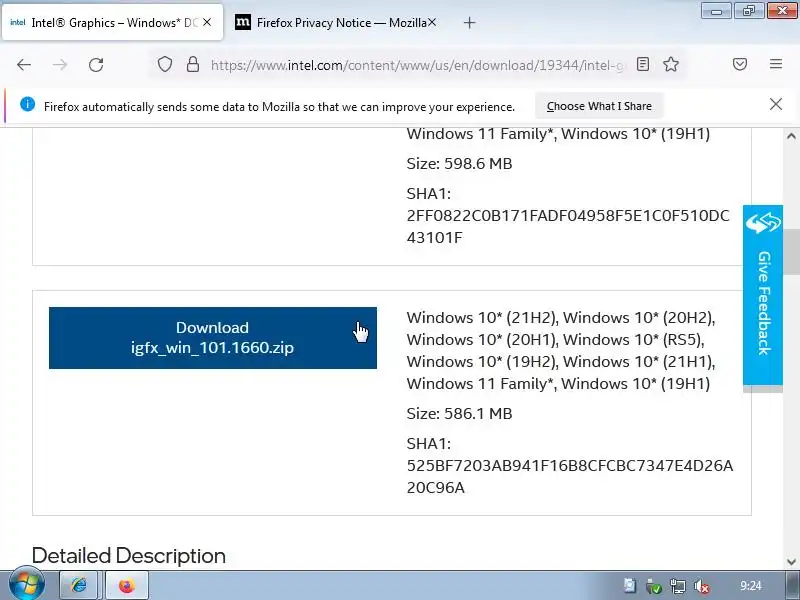The height and width of the screenshot is (600, 800).
Task: Open the Give Feedback side panel
Action: (763, 295)
